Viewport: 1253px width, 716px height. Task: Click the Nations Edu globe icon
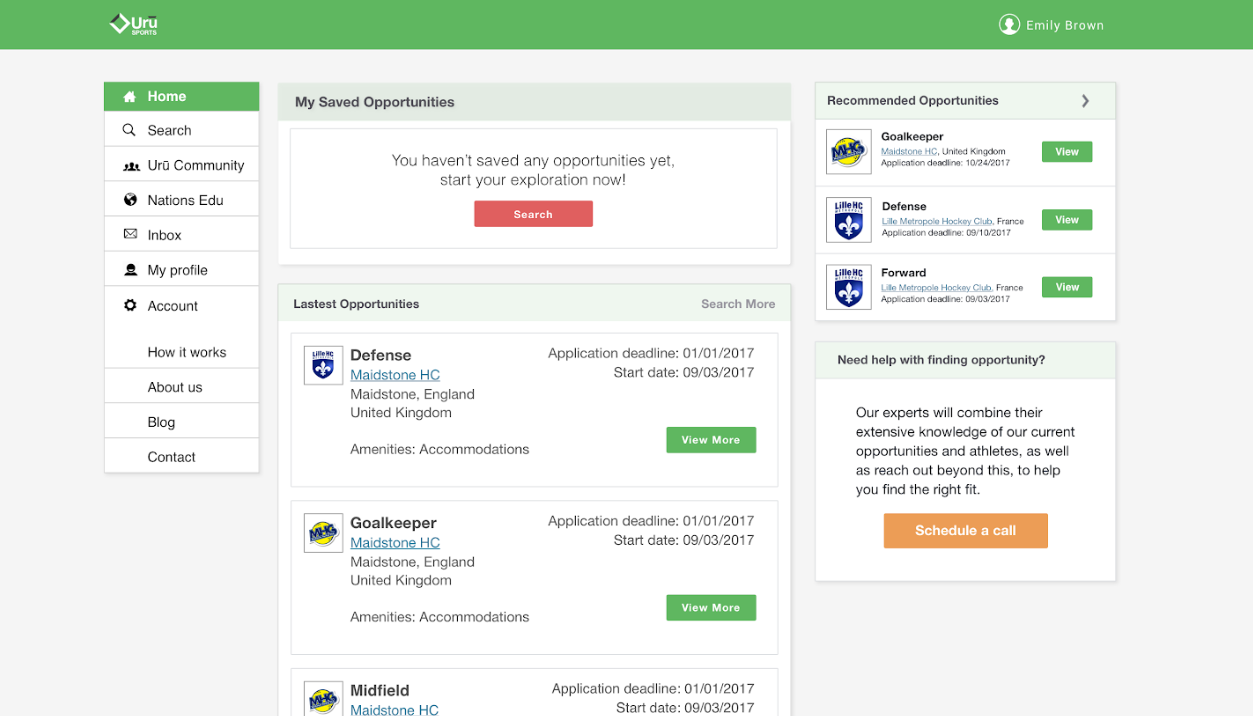click(130, 200)
